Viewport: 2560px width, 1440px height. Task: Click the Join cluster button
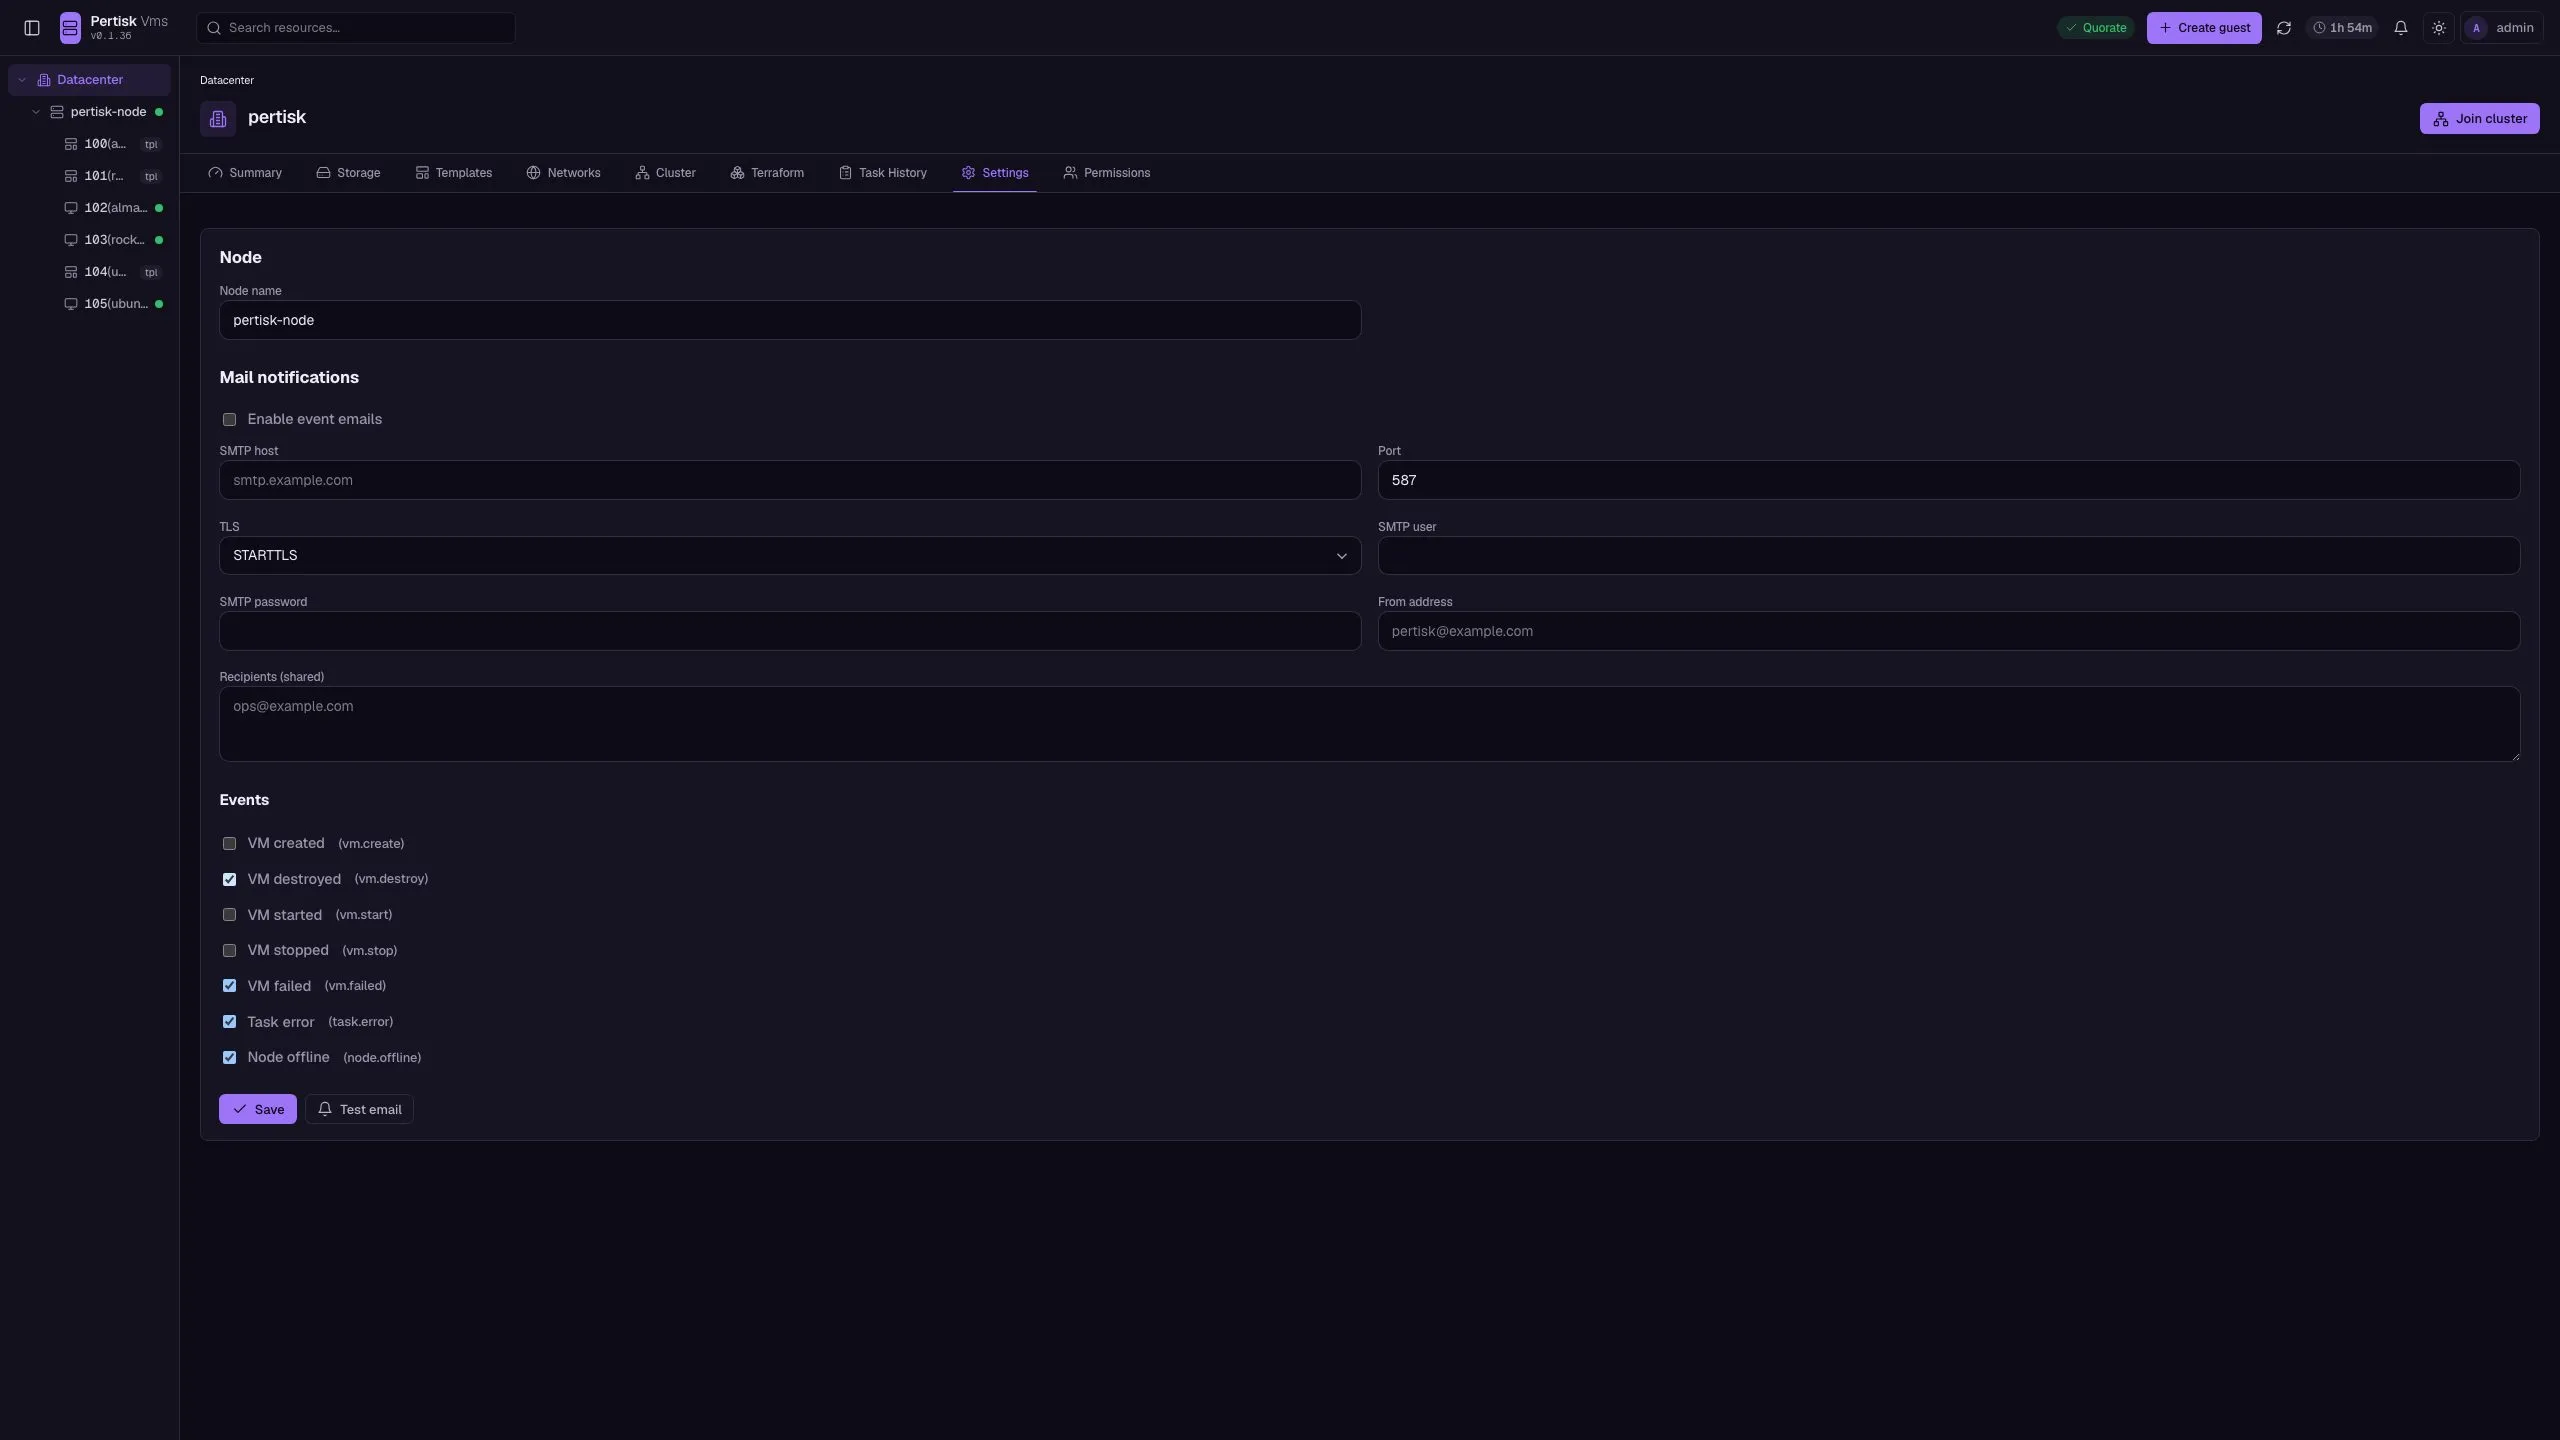pos(2479,119)
